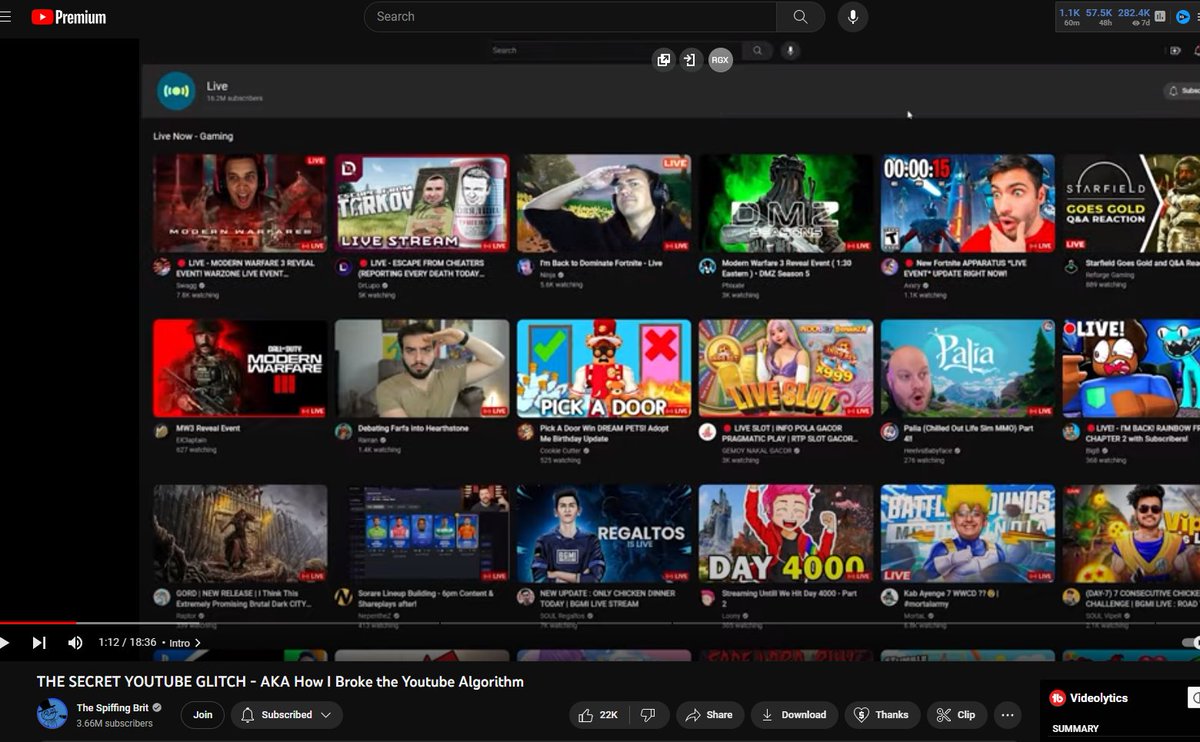Click the DAY 4000 thumbnail
Image resolution: width=1200 pixels, height=742 pixels.
point(785,533)
